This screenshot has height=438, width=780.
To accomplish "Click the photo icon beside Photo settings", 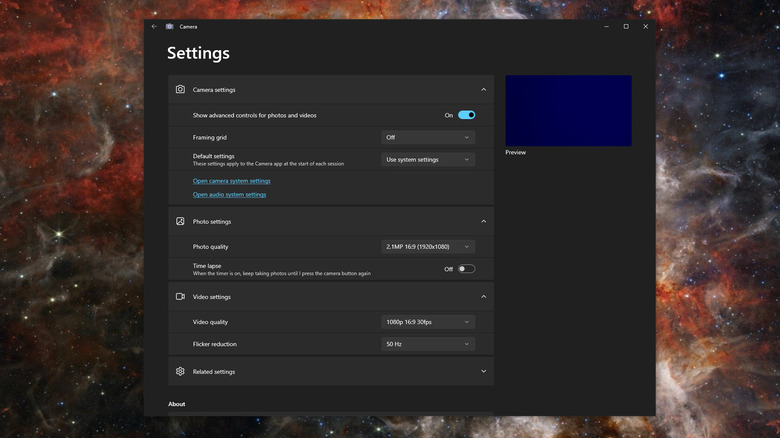I will click(x=180, y=221).
